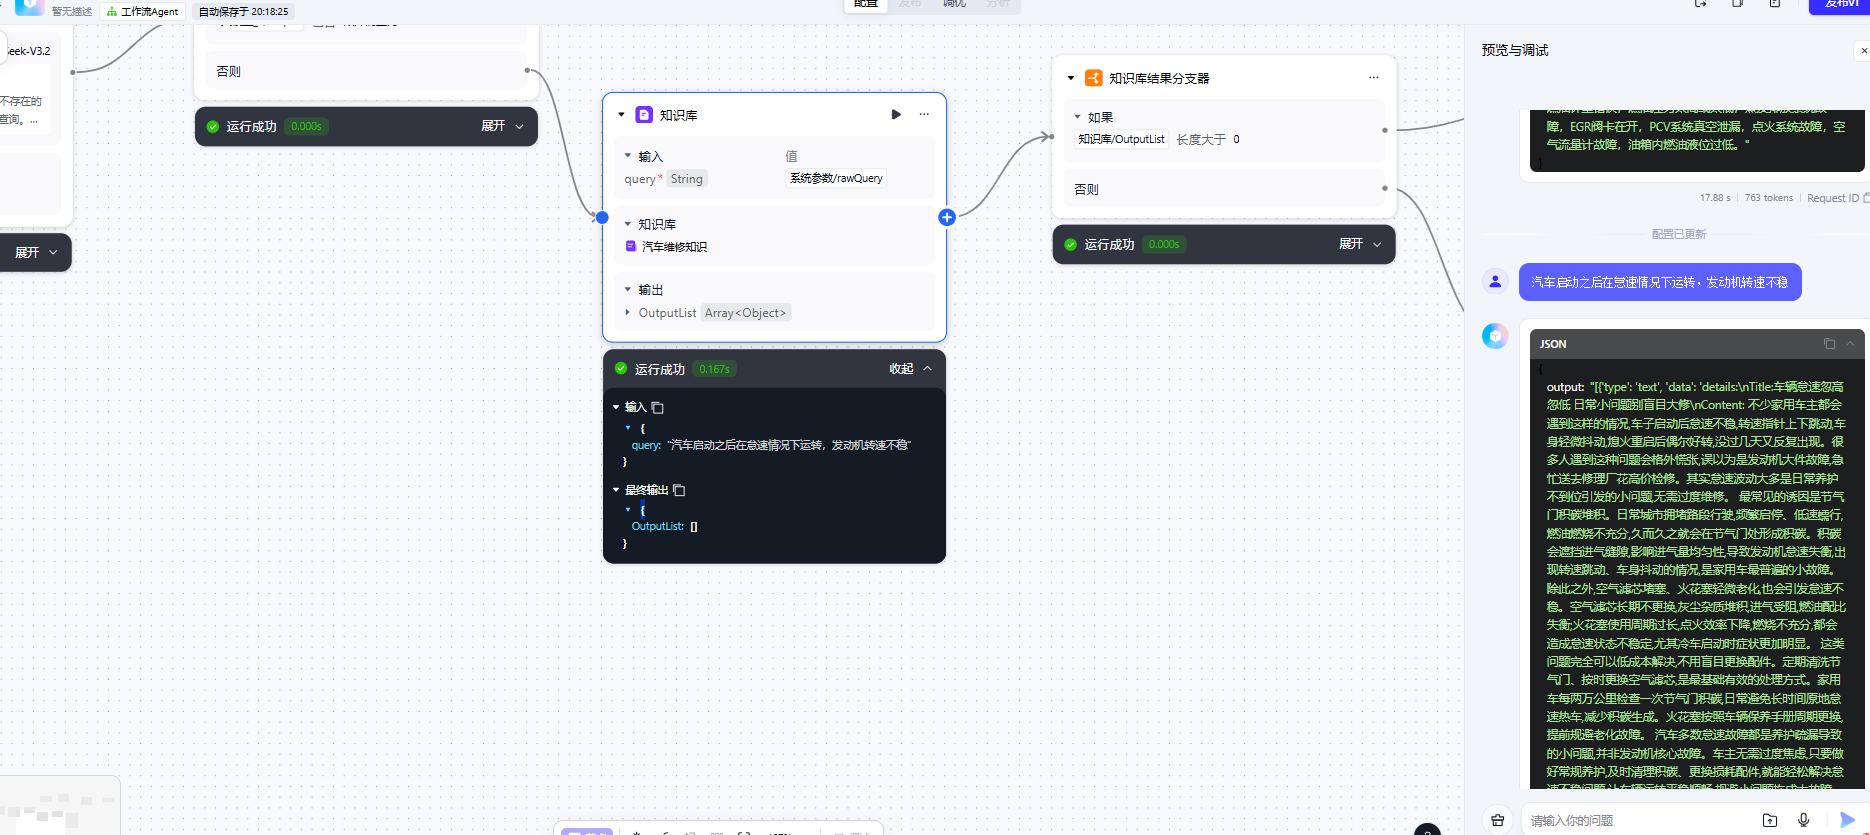
Task: Click the user avatar in the chat
Action: [1495, 282]
